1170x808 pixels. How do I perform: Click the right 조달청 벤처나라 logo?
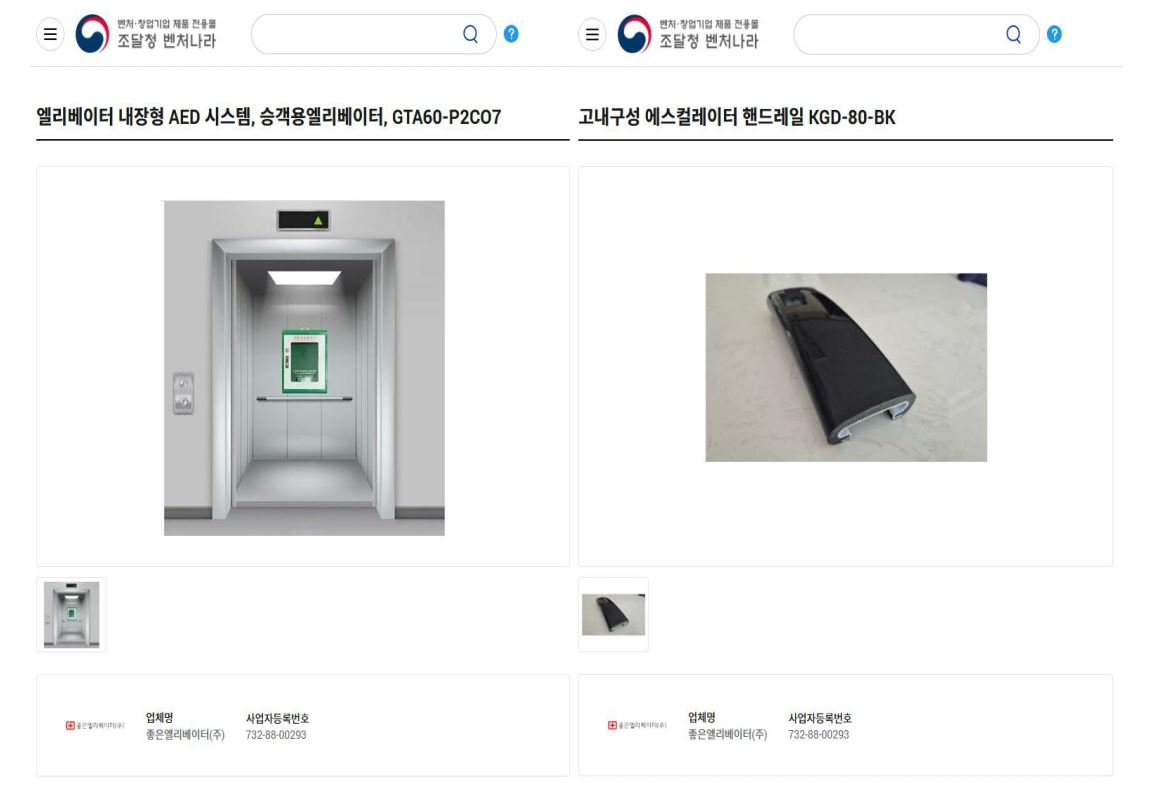pyautogui.click(x=688, y=34)
